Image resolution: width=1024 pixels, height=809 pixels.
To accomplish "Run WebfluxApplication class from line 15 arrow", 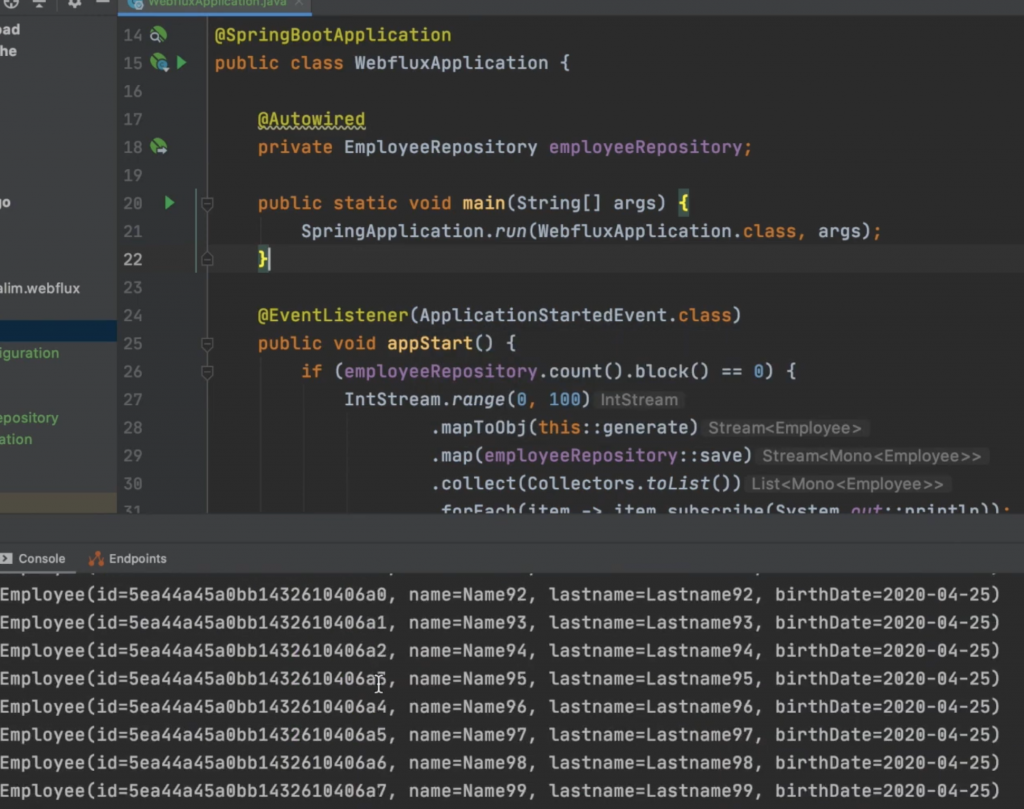I will tap(181, 63).
